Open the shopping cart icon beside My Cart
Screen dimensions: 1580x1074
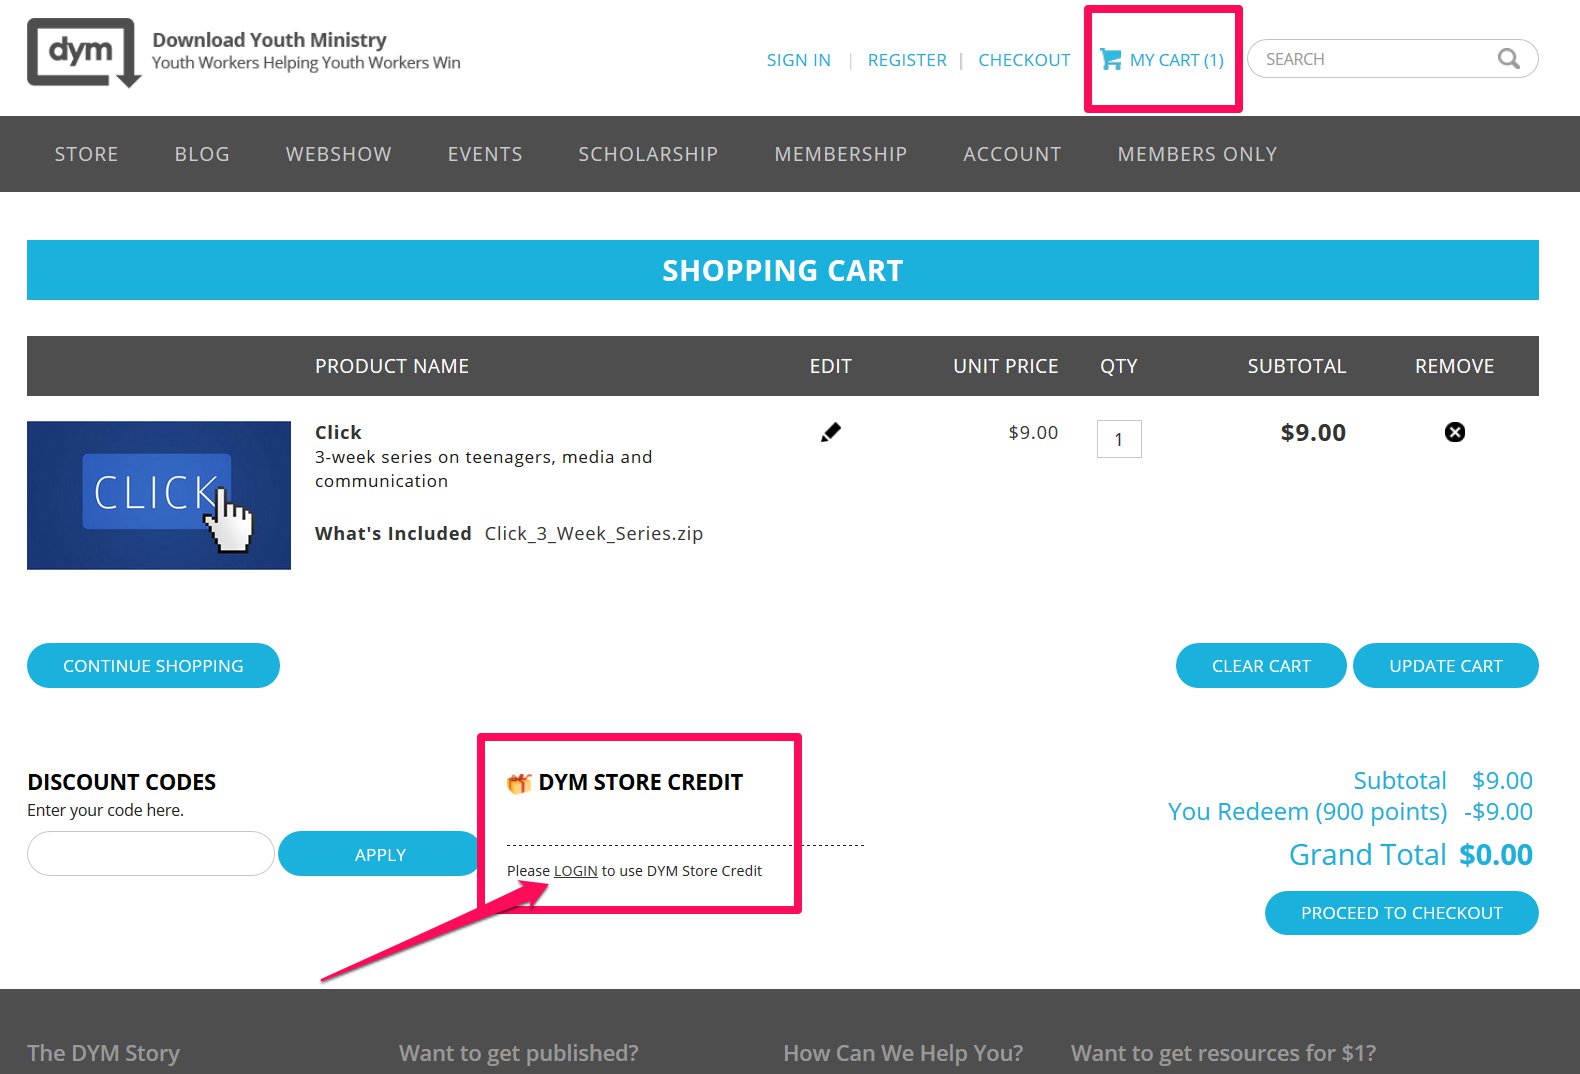coord(1110,59)
